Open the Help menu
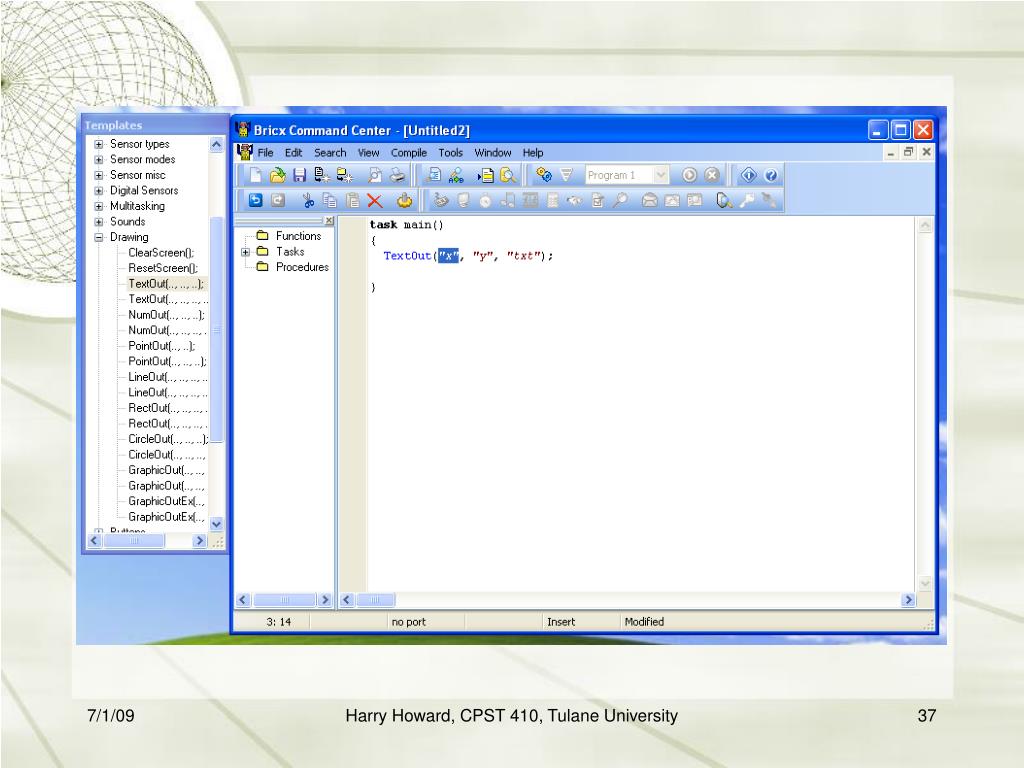 click(x=533, y=153)
